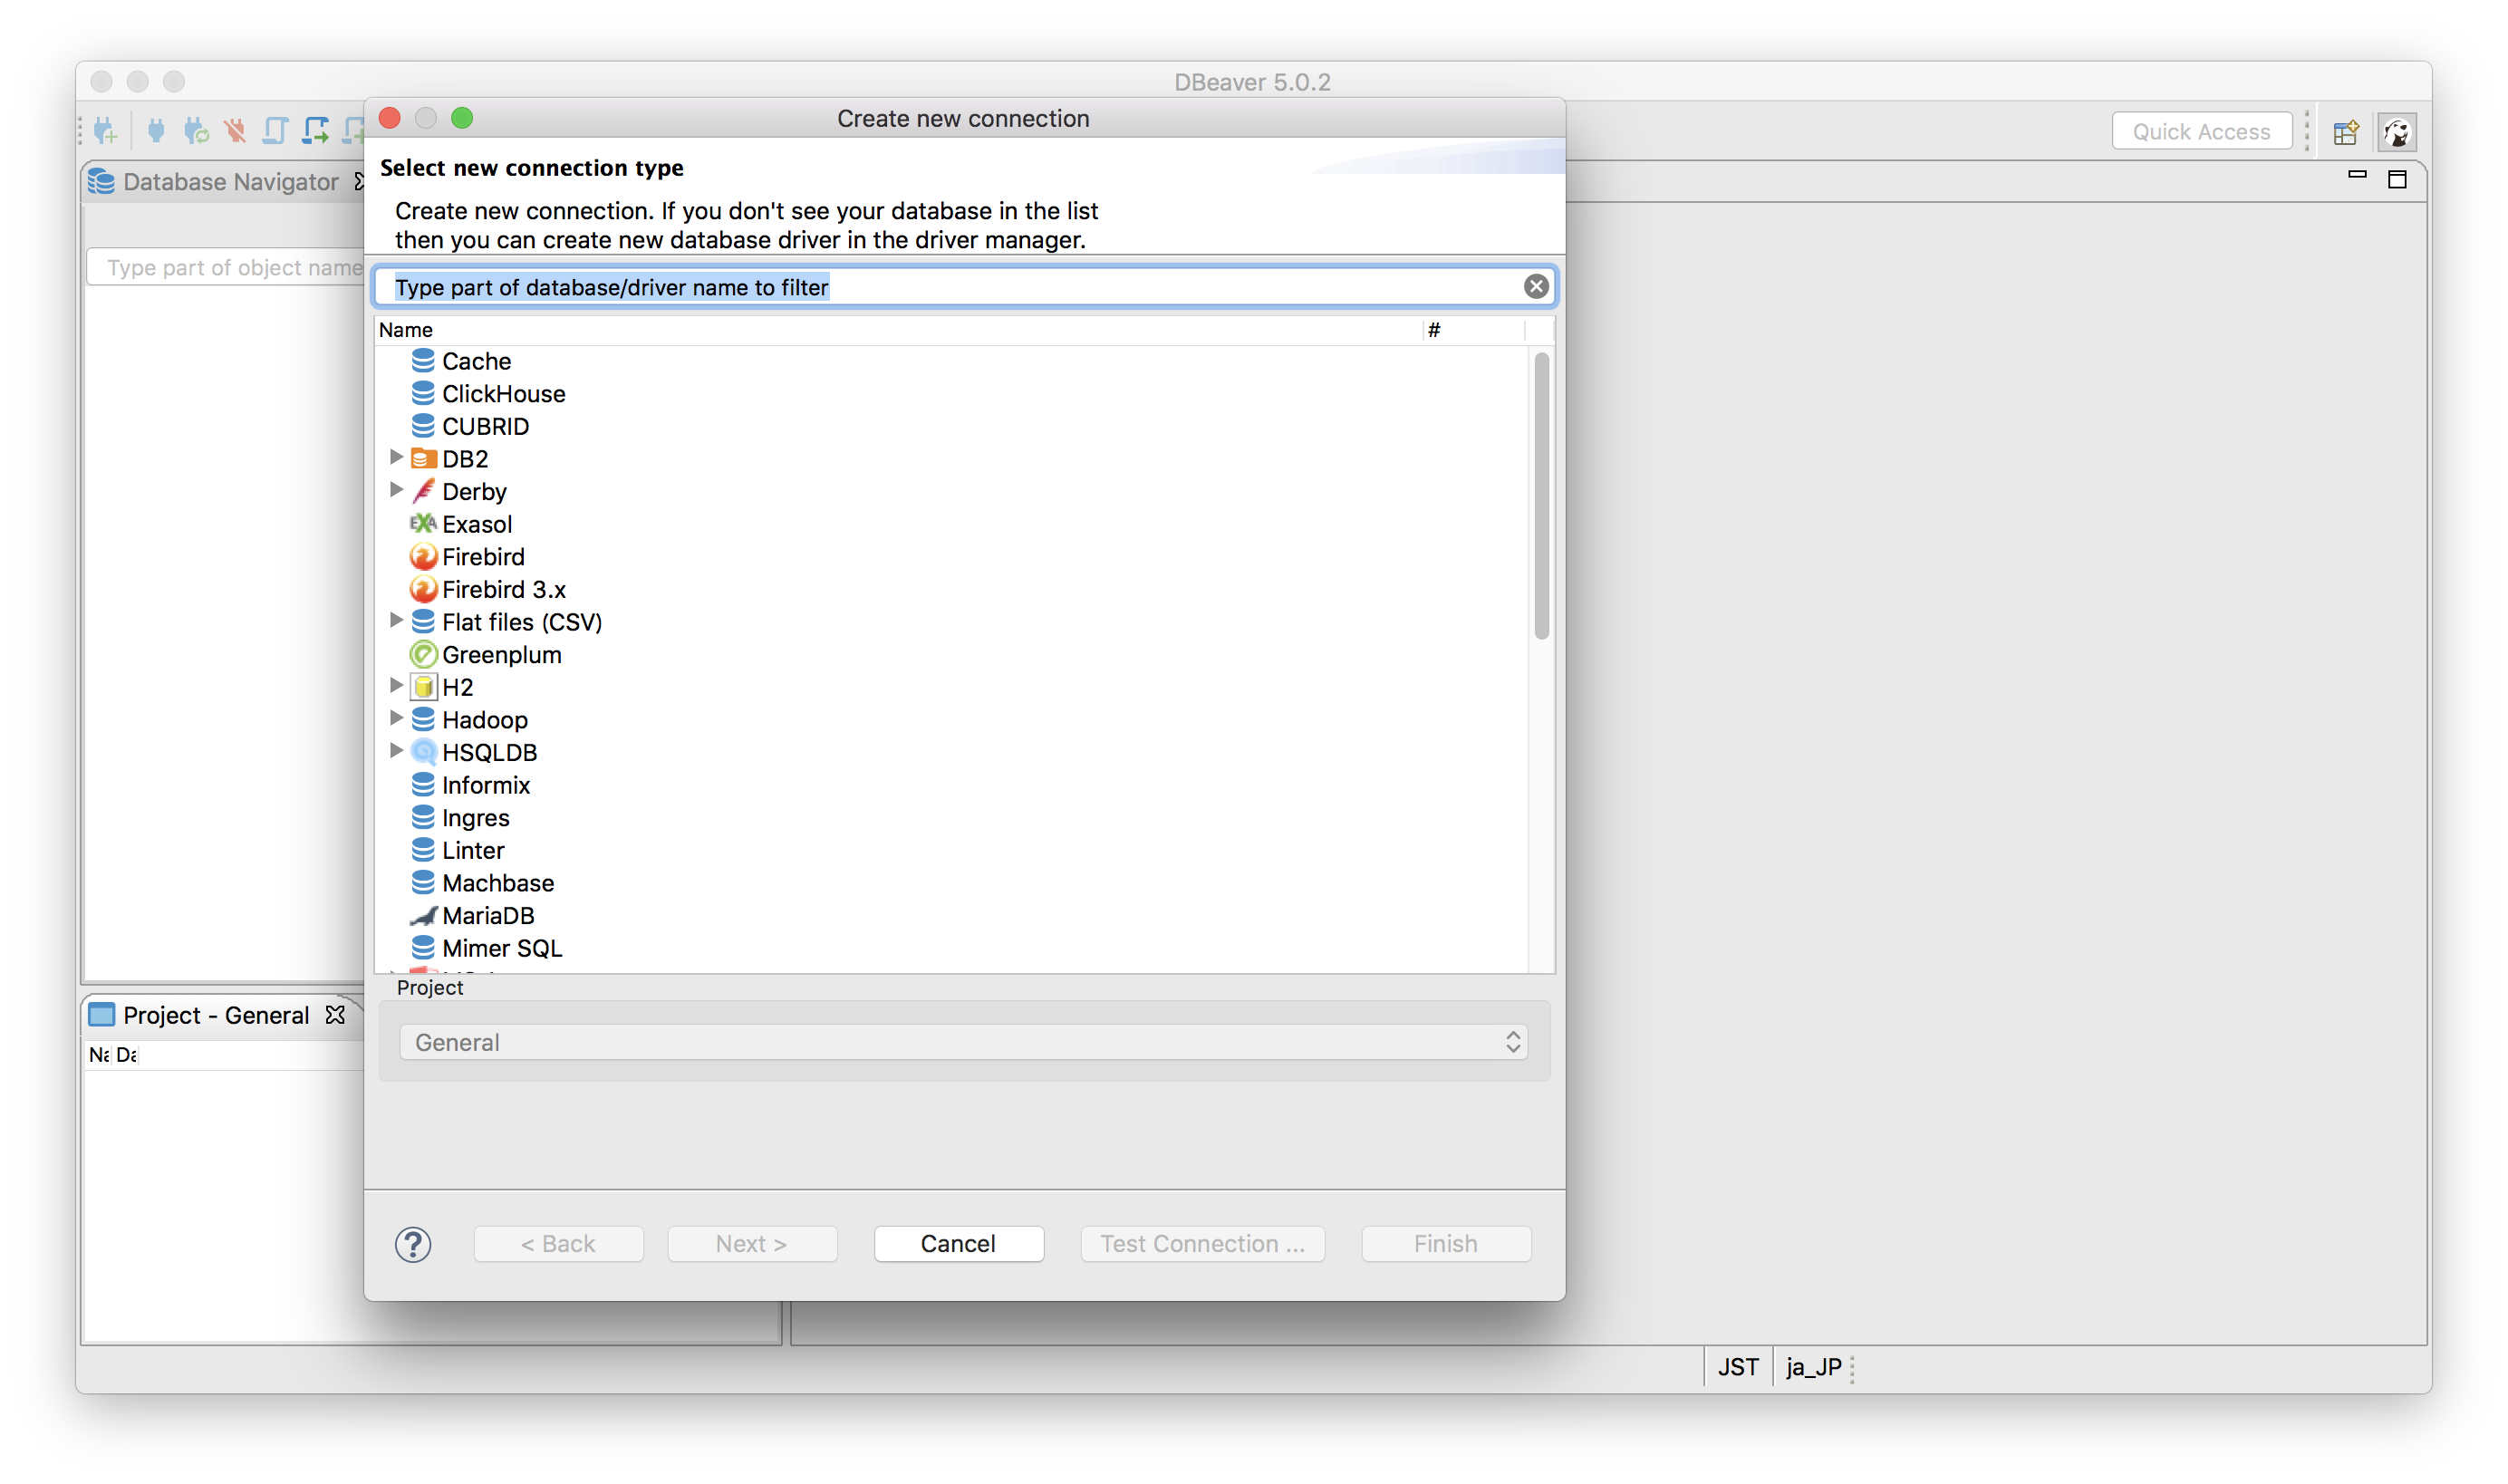Switch to the Database Navigator tab
The height and width of the screenshot is (1484, 2508).
tap(230, 181)
